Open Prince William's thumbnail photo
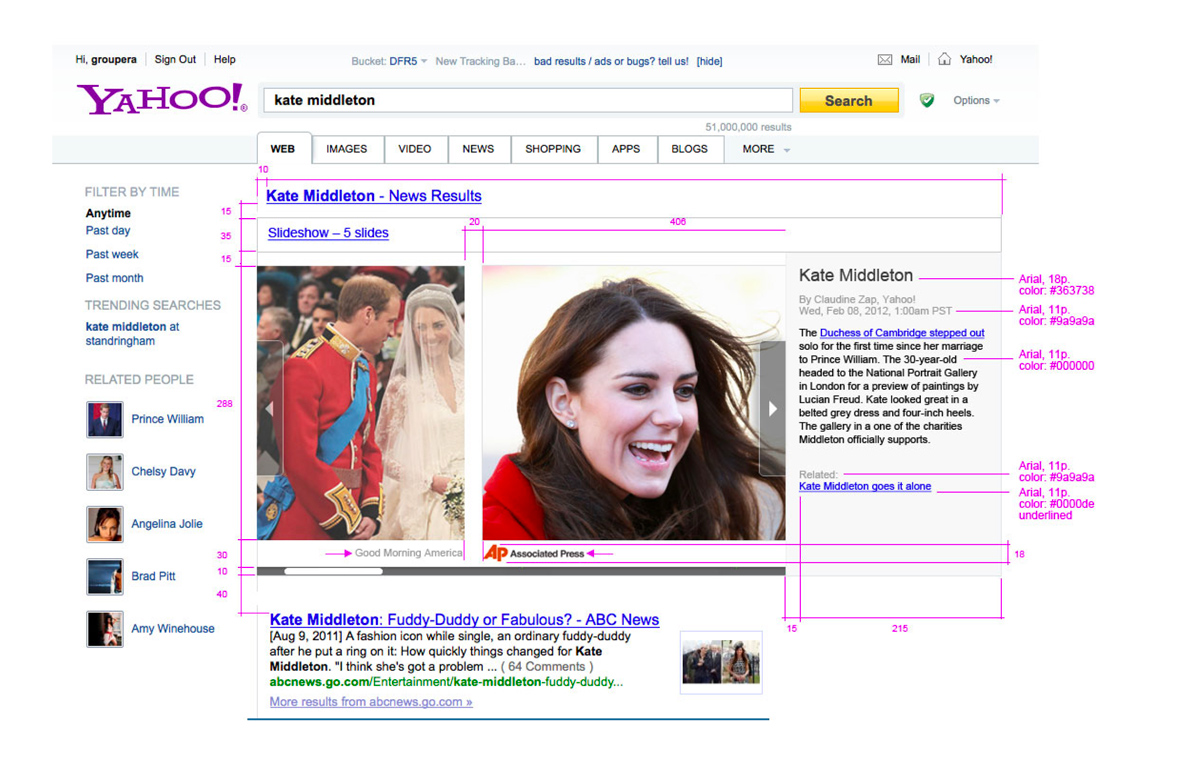This screenshot has height=780, width=1200. click(105, 420)
